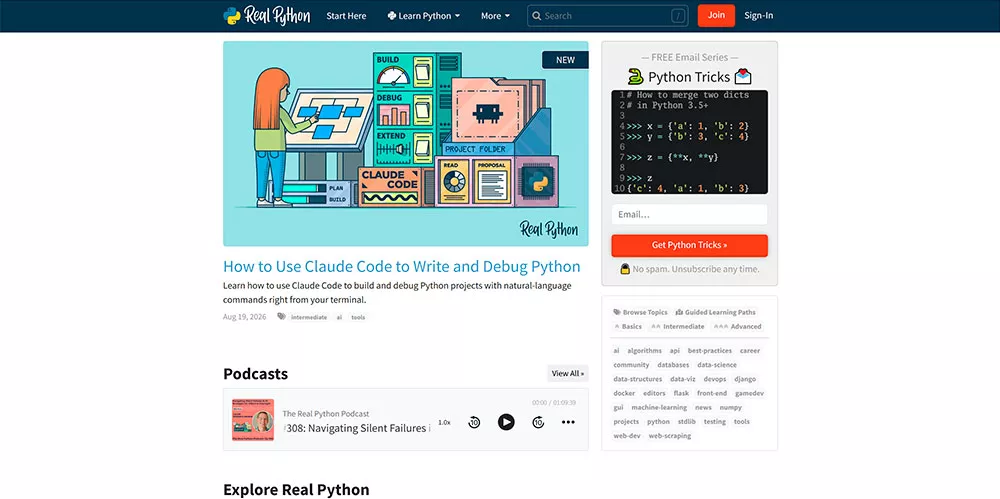Open the 'data-science' topic
Screen dimensions: 1000x499
click(x=717, y=365)
